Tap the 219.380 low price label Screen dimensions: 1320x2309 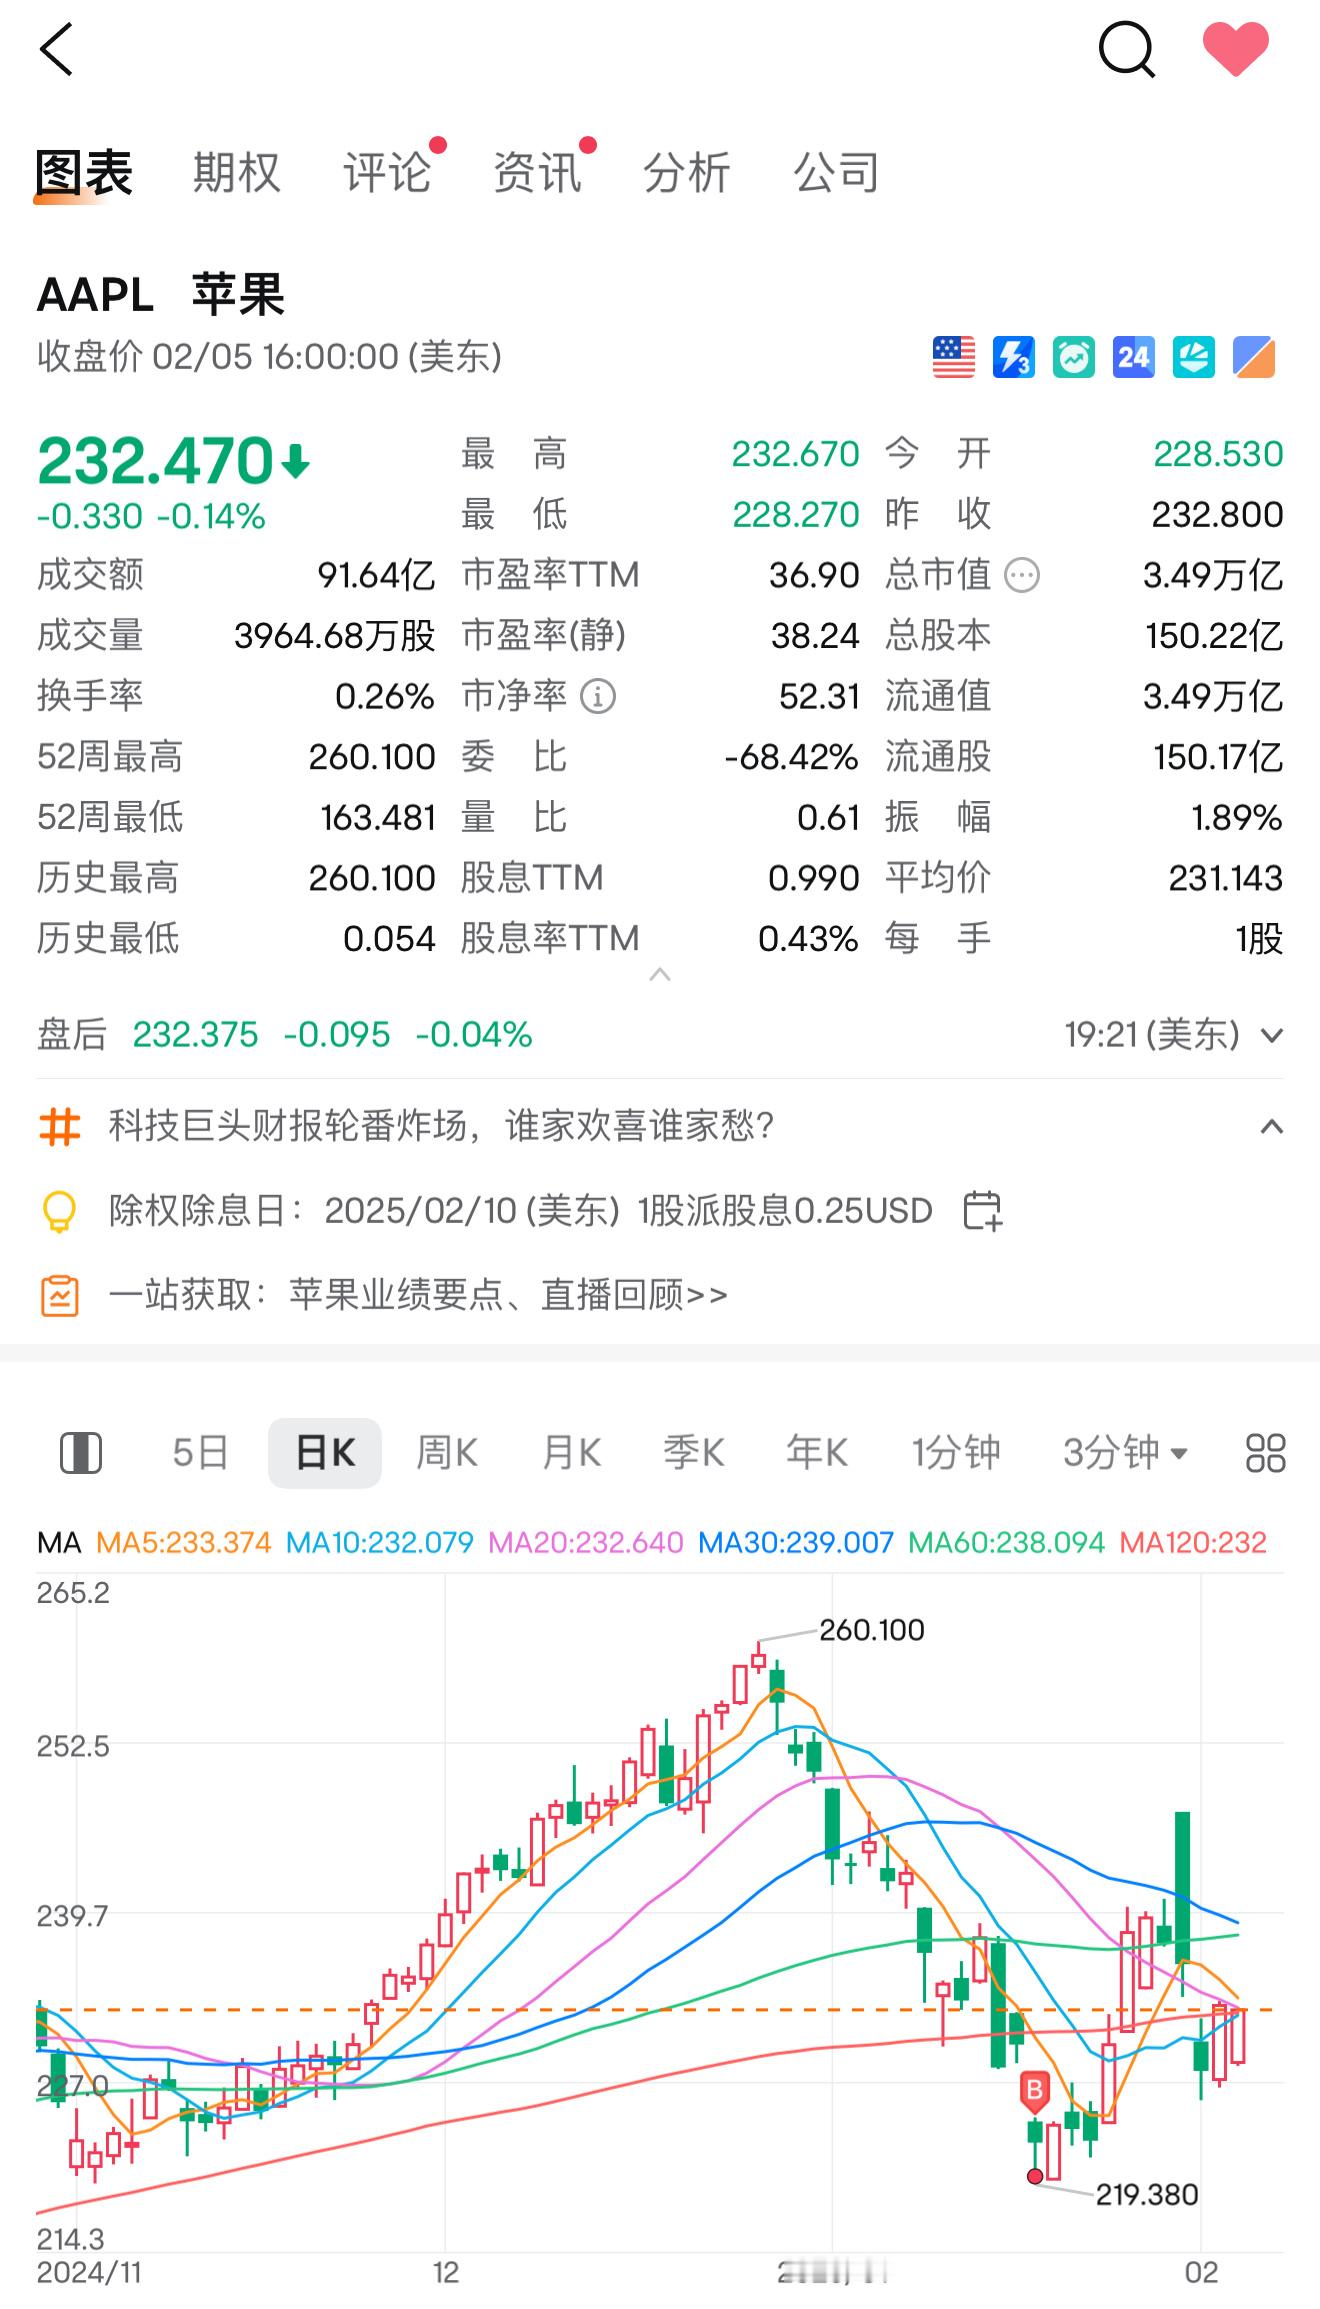(x=1147, y=2195)
